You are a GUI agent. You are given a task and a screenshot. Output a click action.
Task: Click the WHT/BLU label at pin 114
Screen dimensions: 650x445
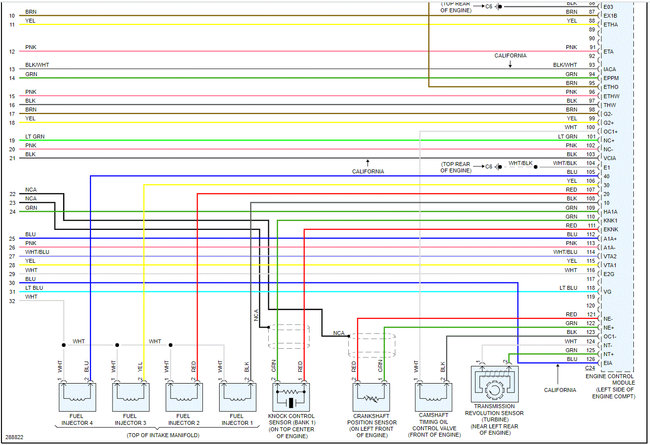point(565,252)
